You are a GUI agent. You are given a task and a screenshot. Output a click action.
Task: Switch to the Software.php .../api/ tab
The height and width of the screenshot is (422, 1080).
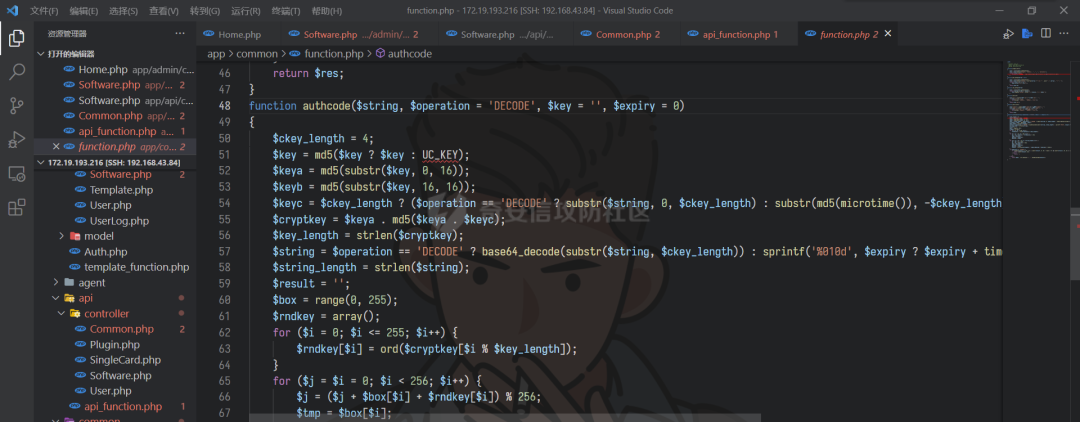(x=508, y=34)
